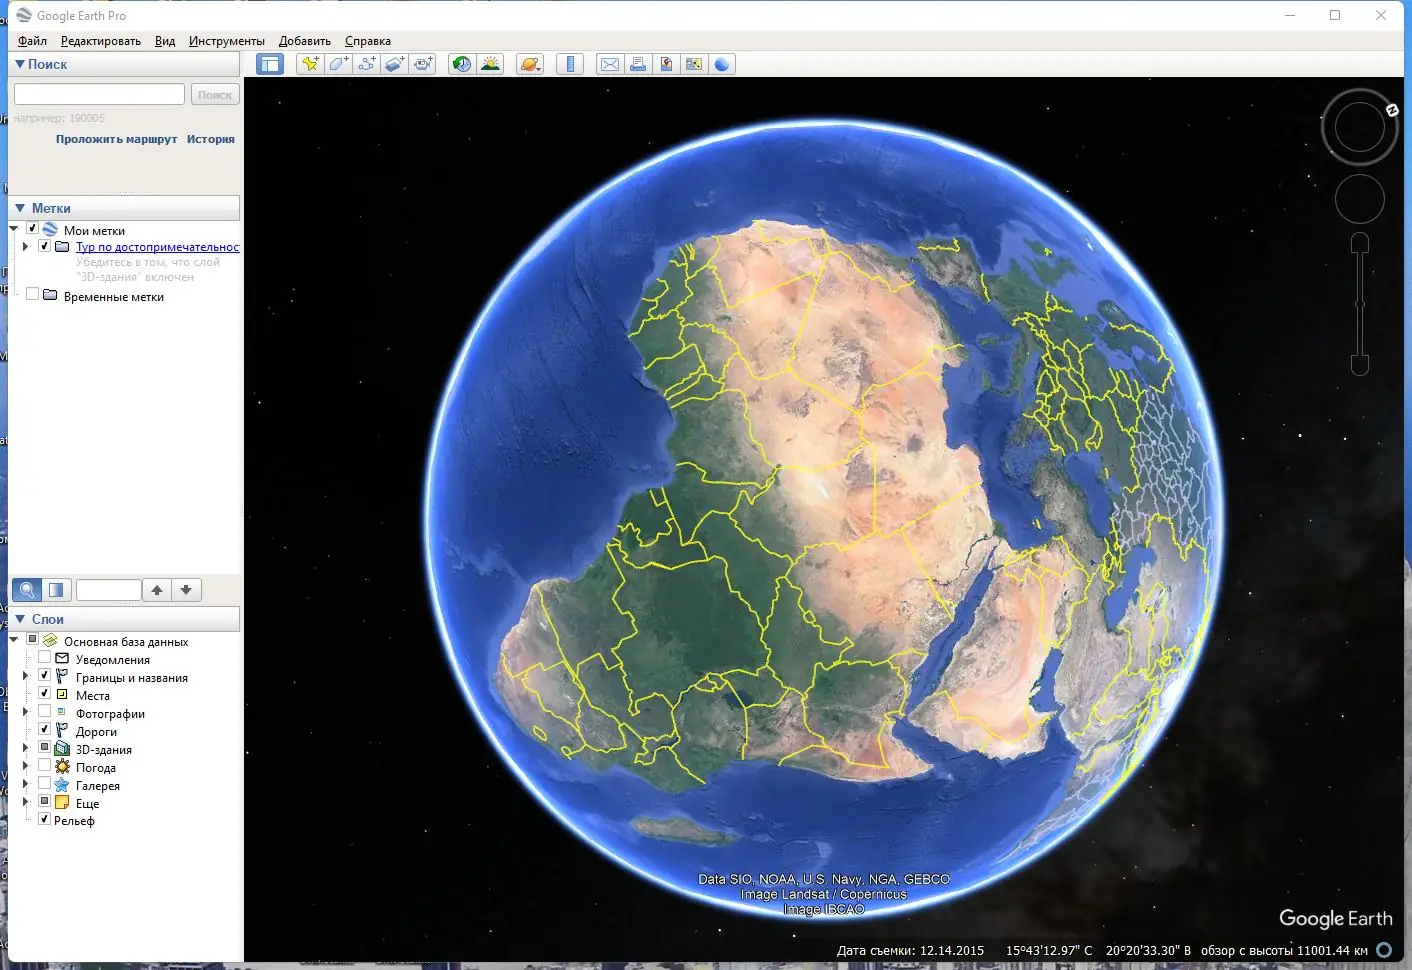Start recording a tour

(x=423, y=63)
